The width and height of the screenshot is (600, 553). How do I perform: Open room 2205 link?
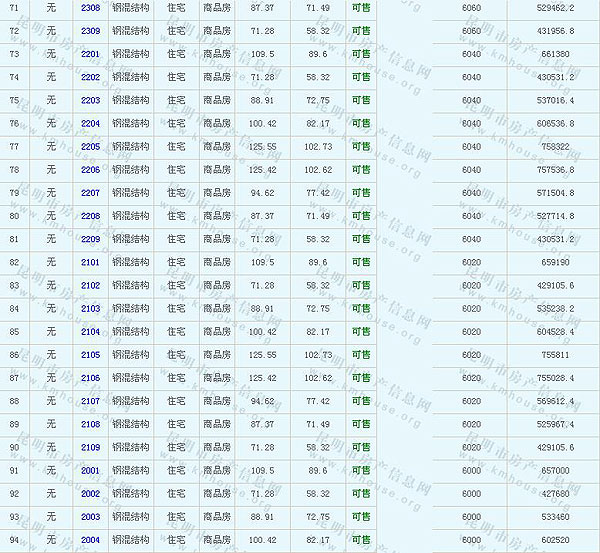coord(90,146)
